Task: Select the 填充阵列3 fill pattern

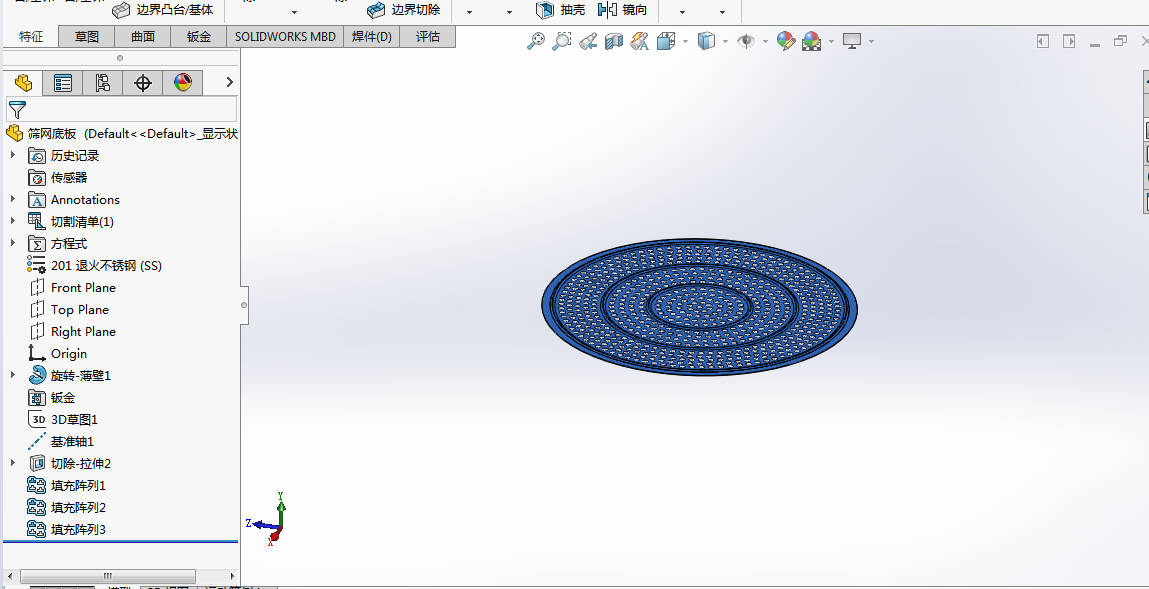Action: 67,529
